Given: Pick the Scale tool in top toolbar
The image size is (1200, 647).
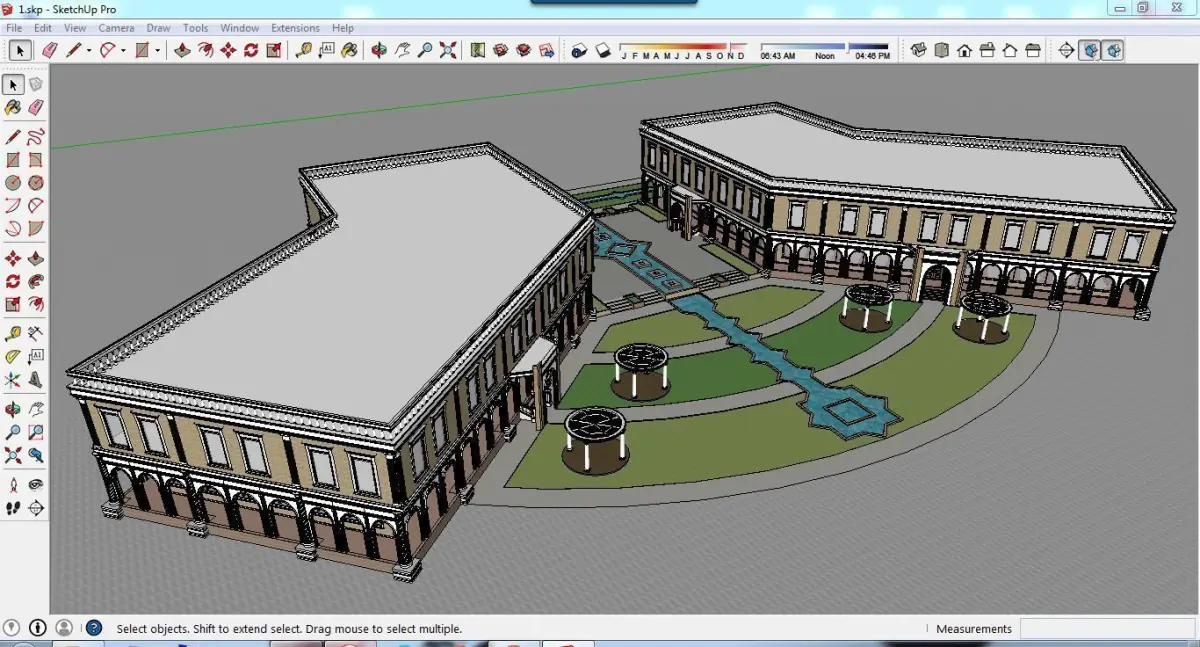Looking at the screenshot, I should point(274,50).
